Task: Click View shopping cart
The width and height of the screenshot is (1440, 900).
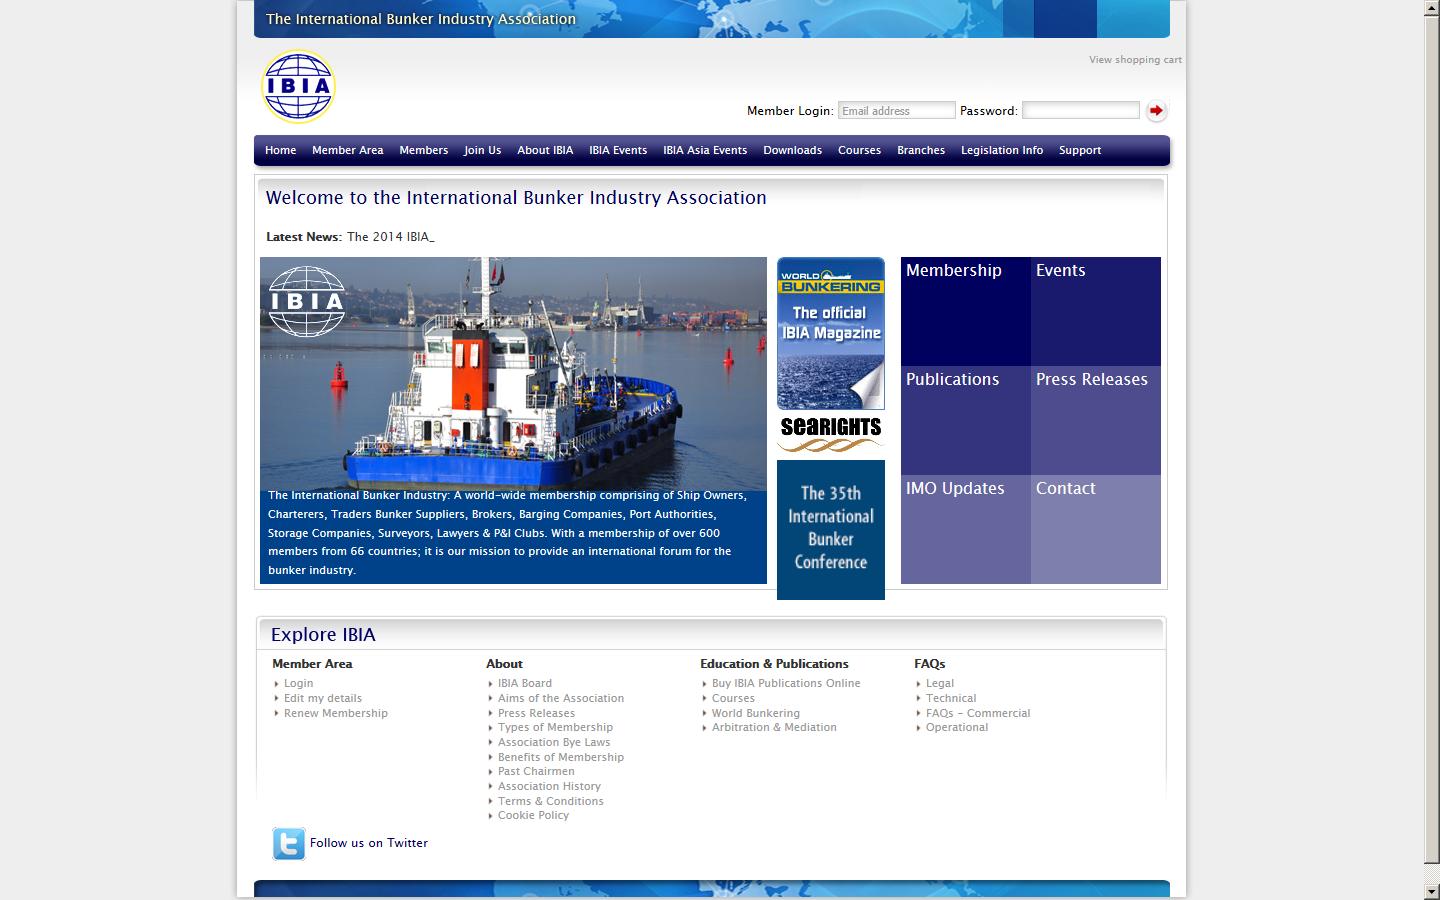Action: pyautogui.click(x=1135, y=59)
